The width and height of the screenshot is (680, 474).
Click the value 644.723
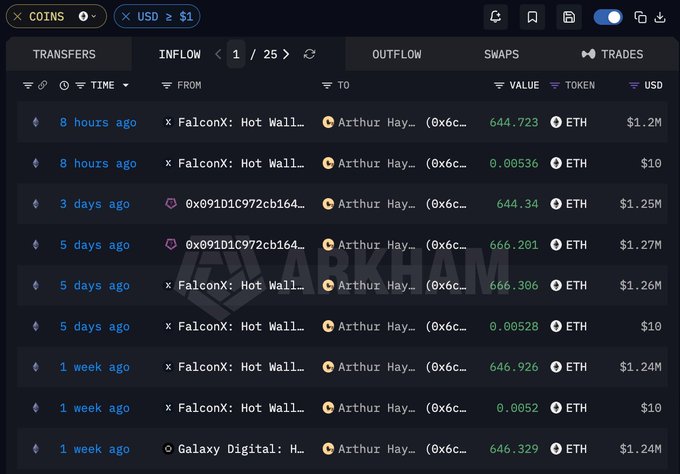514,122
